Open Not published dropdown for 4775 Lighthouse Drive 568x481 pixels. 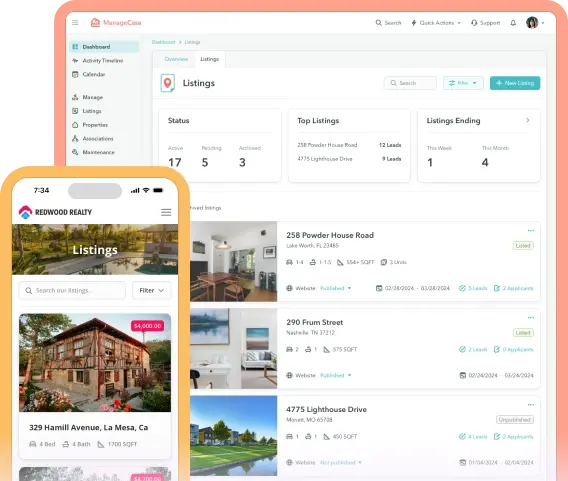pyautogui.click(x=341, y=463)
